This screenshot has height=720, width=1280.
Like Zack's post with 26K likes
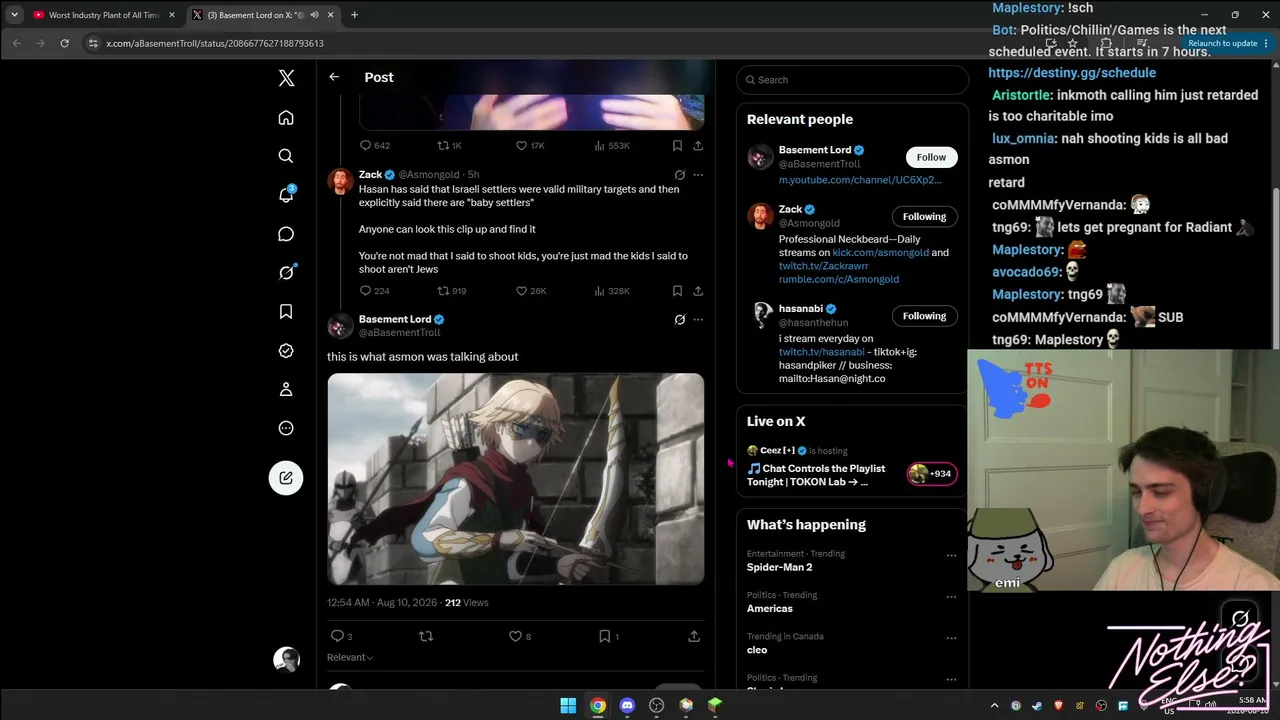coord(530,291)
